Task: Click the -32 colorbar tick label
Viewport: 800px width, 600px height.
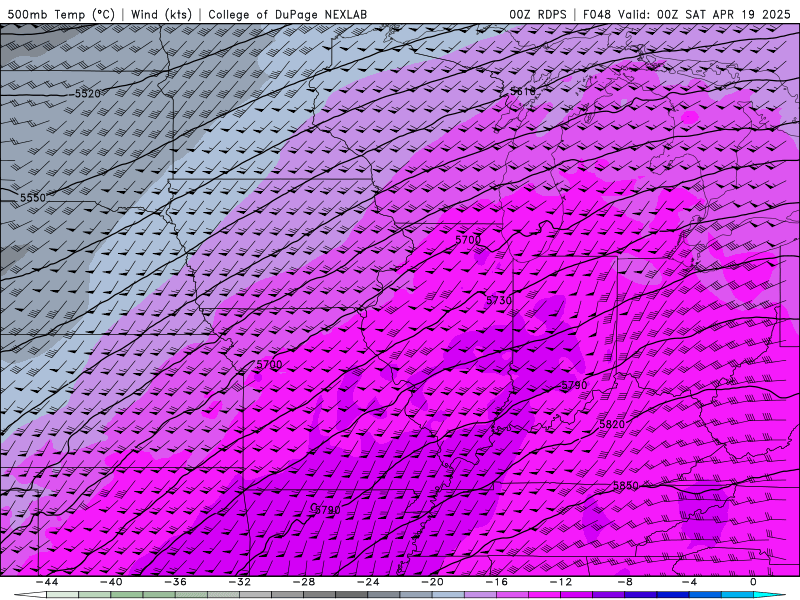Action: click(x=239, y=582)
